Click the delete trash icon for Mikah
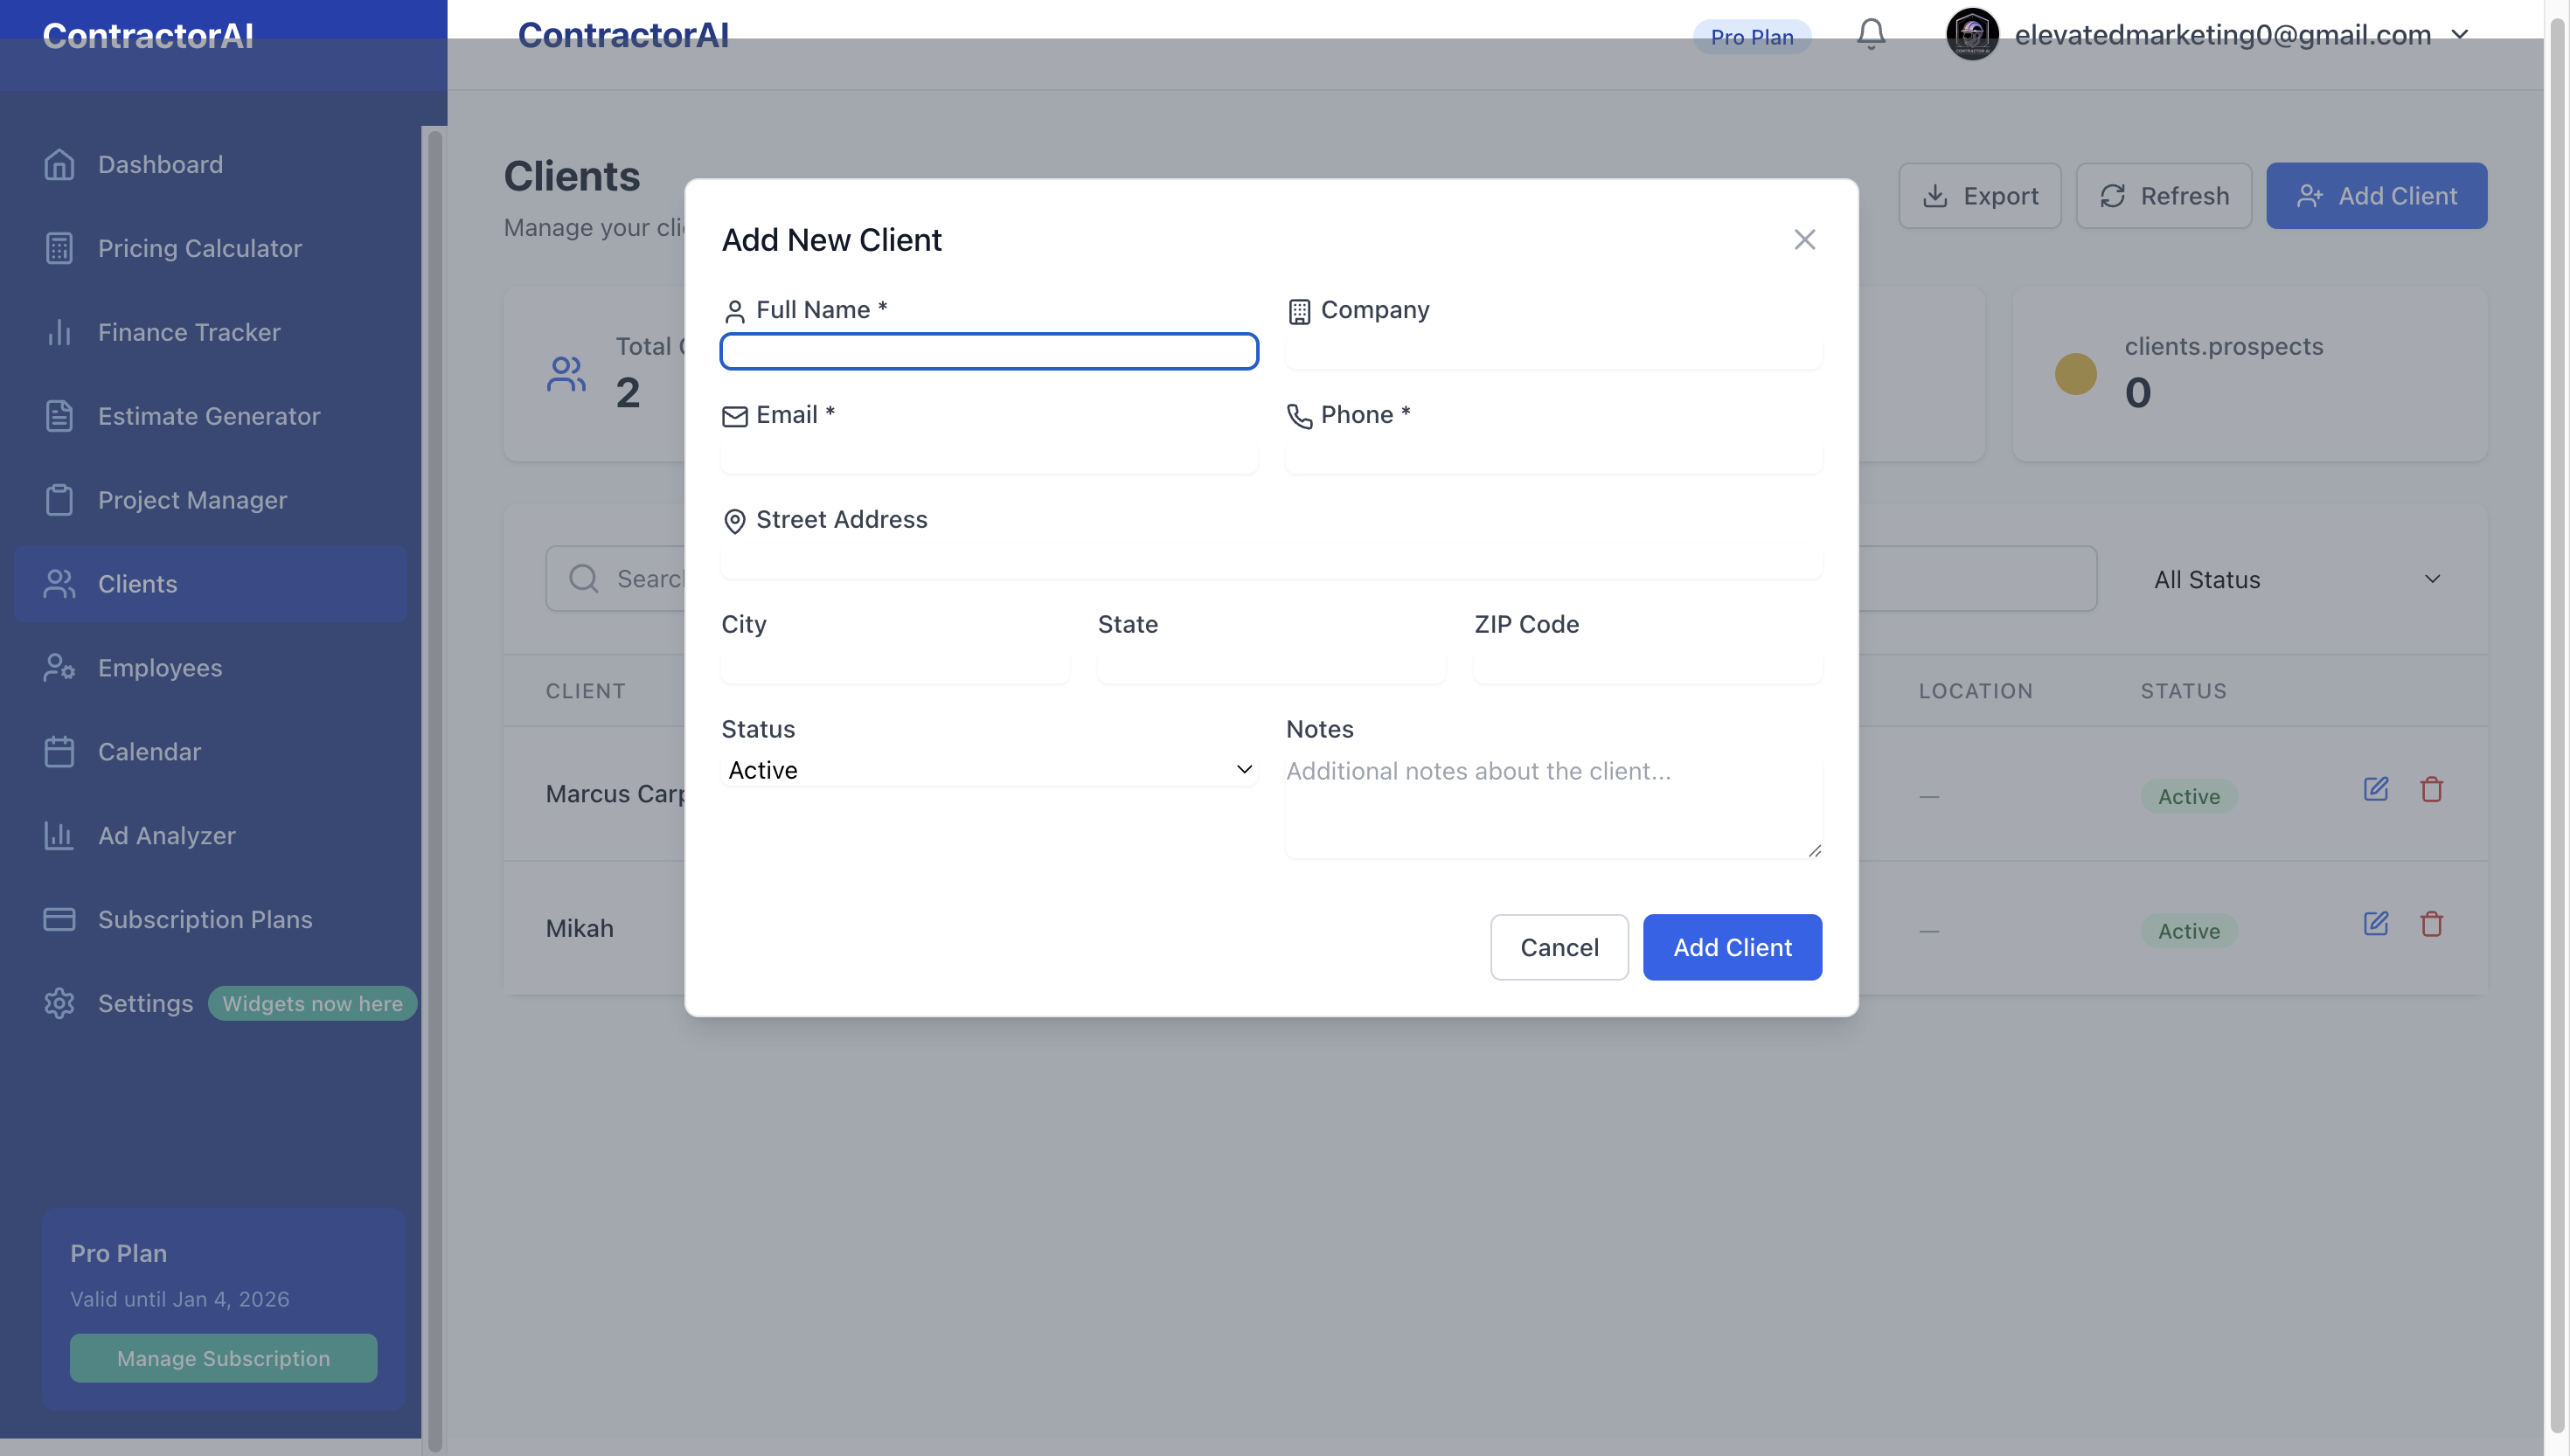 pyautogui.click(x=2433, y=923)
